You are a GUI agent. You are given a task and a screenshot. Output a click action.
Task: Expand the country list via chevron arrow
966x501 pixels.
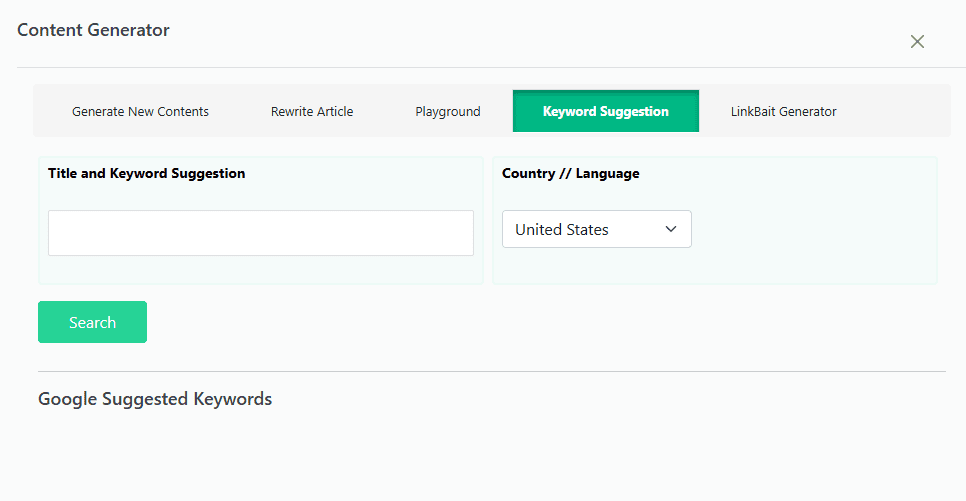[671, 229]
